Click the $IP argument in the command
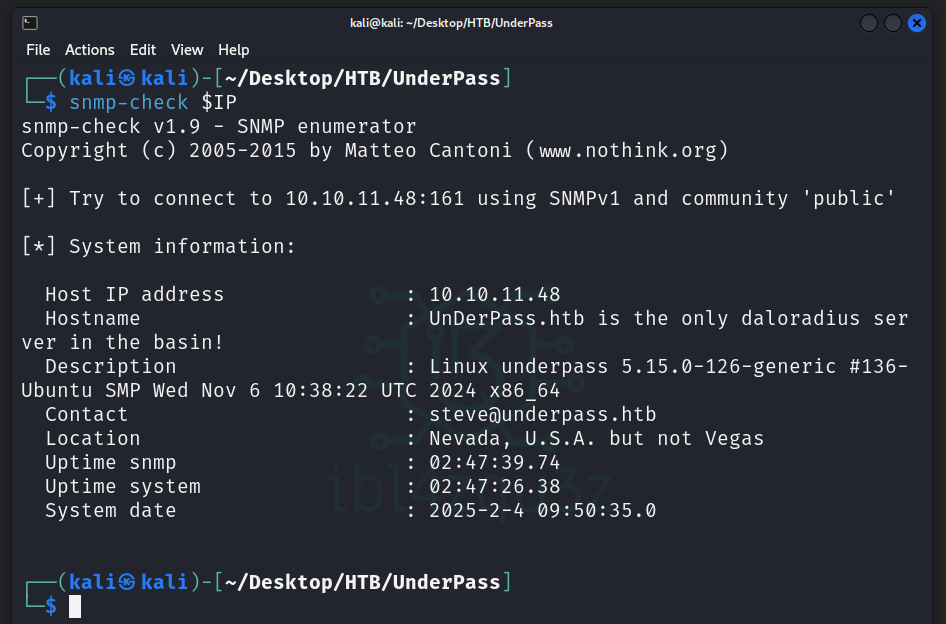Image resolution: width=946 pixels, height=624 pixels. point(219,102)
